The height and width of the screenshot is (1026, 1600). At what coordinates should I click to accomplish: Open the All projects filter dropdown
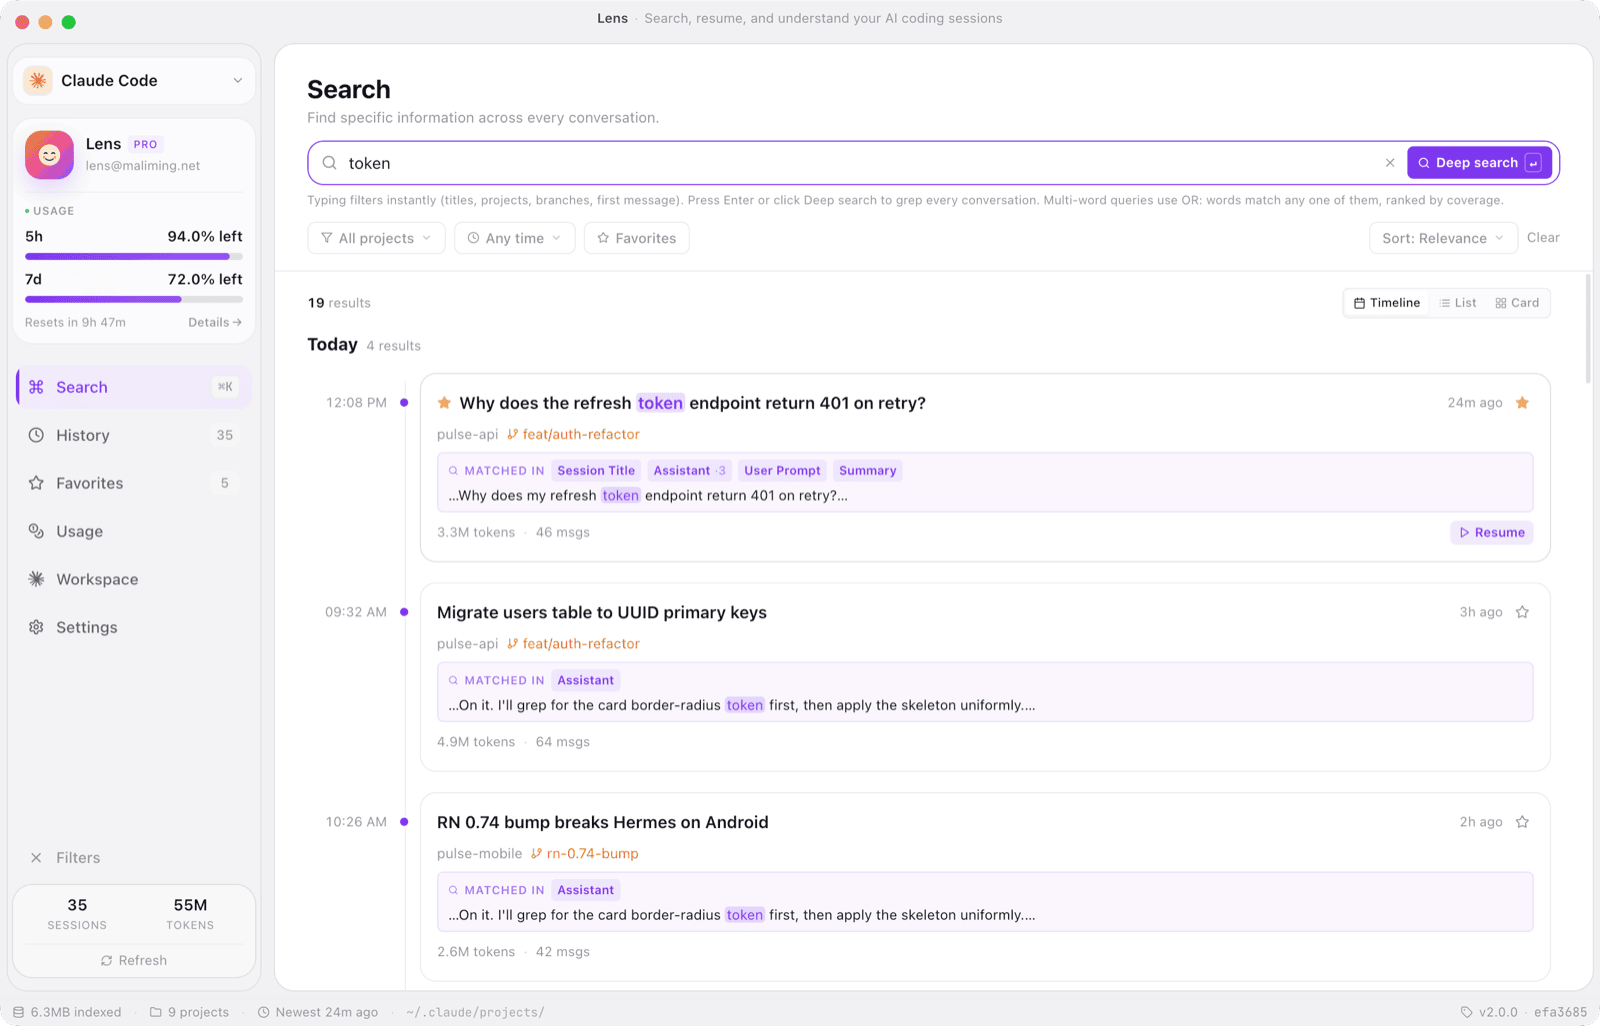pos(376,238)
